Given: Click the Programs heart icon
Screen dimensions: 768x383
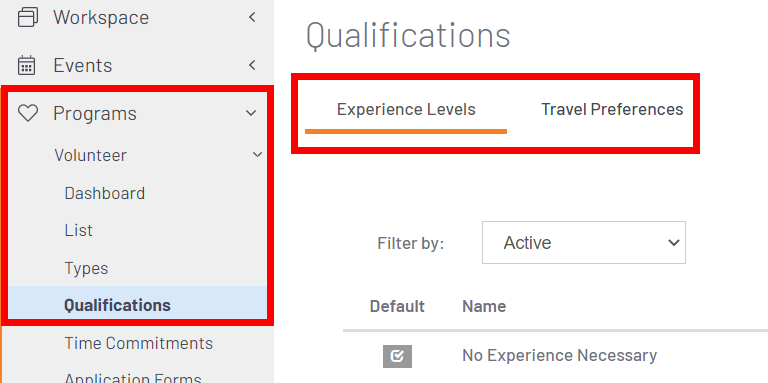Looking at the screenshot, I should tap(27, 113).
